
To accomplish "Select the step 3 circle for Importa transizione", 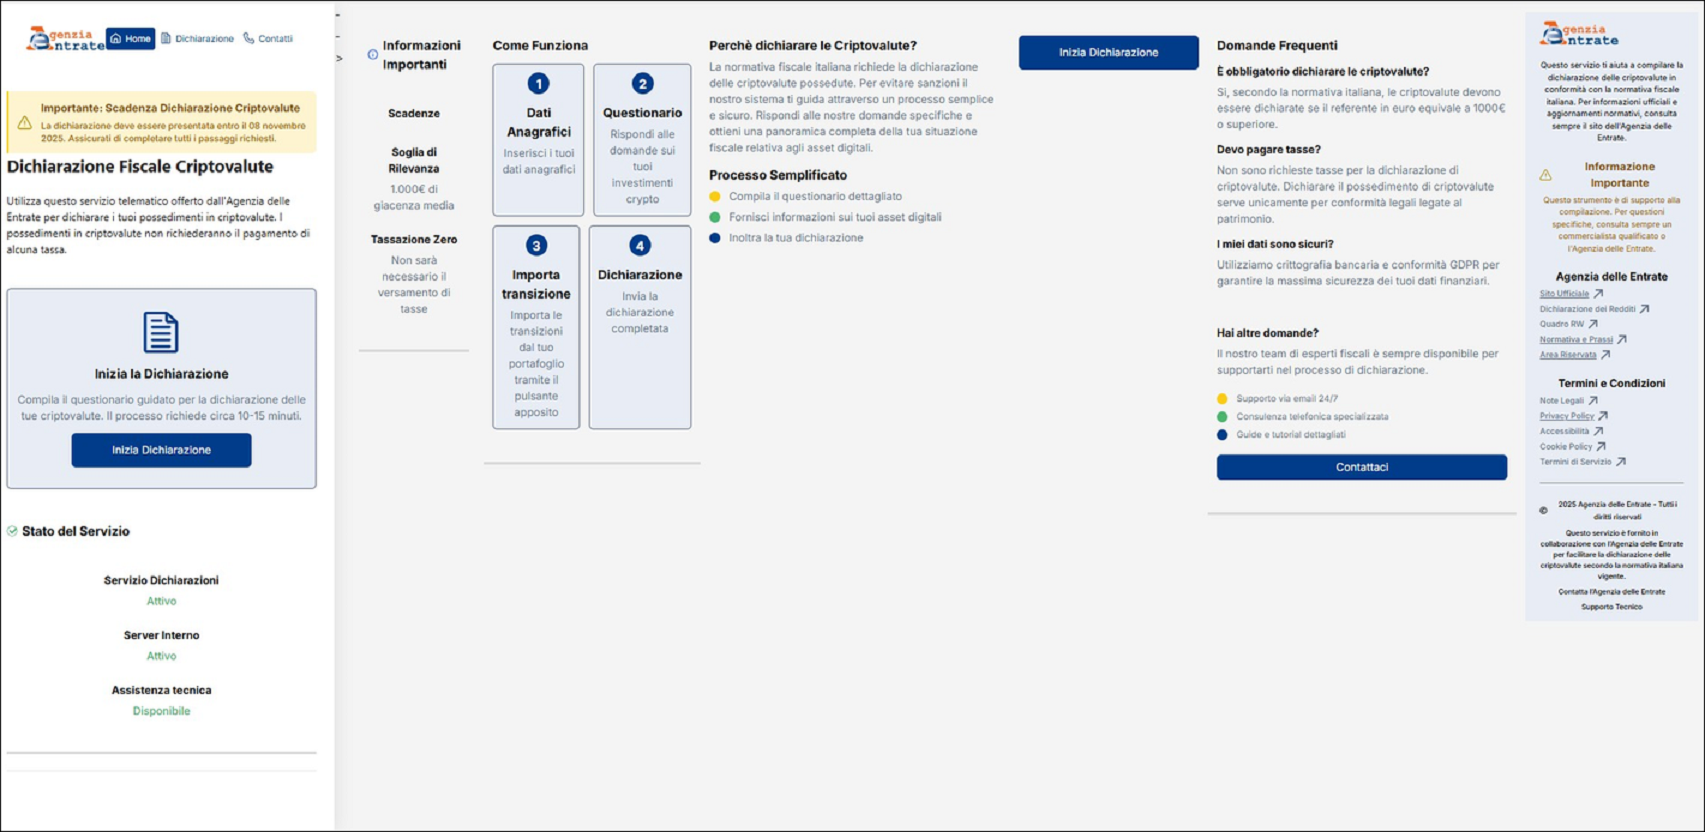I will [536, 246].
